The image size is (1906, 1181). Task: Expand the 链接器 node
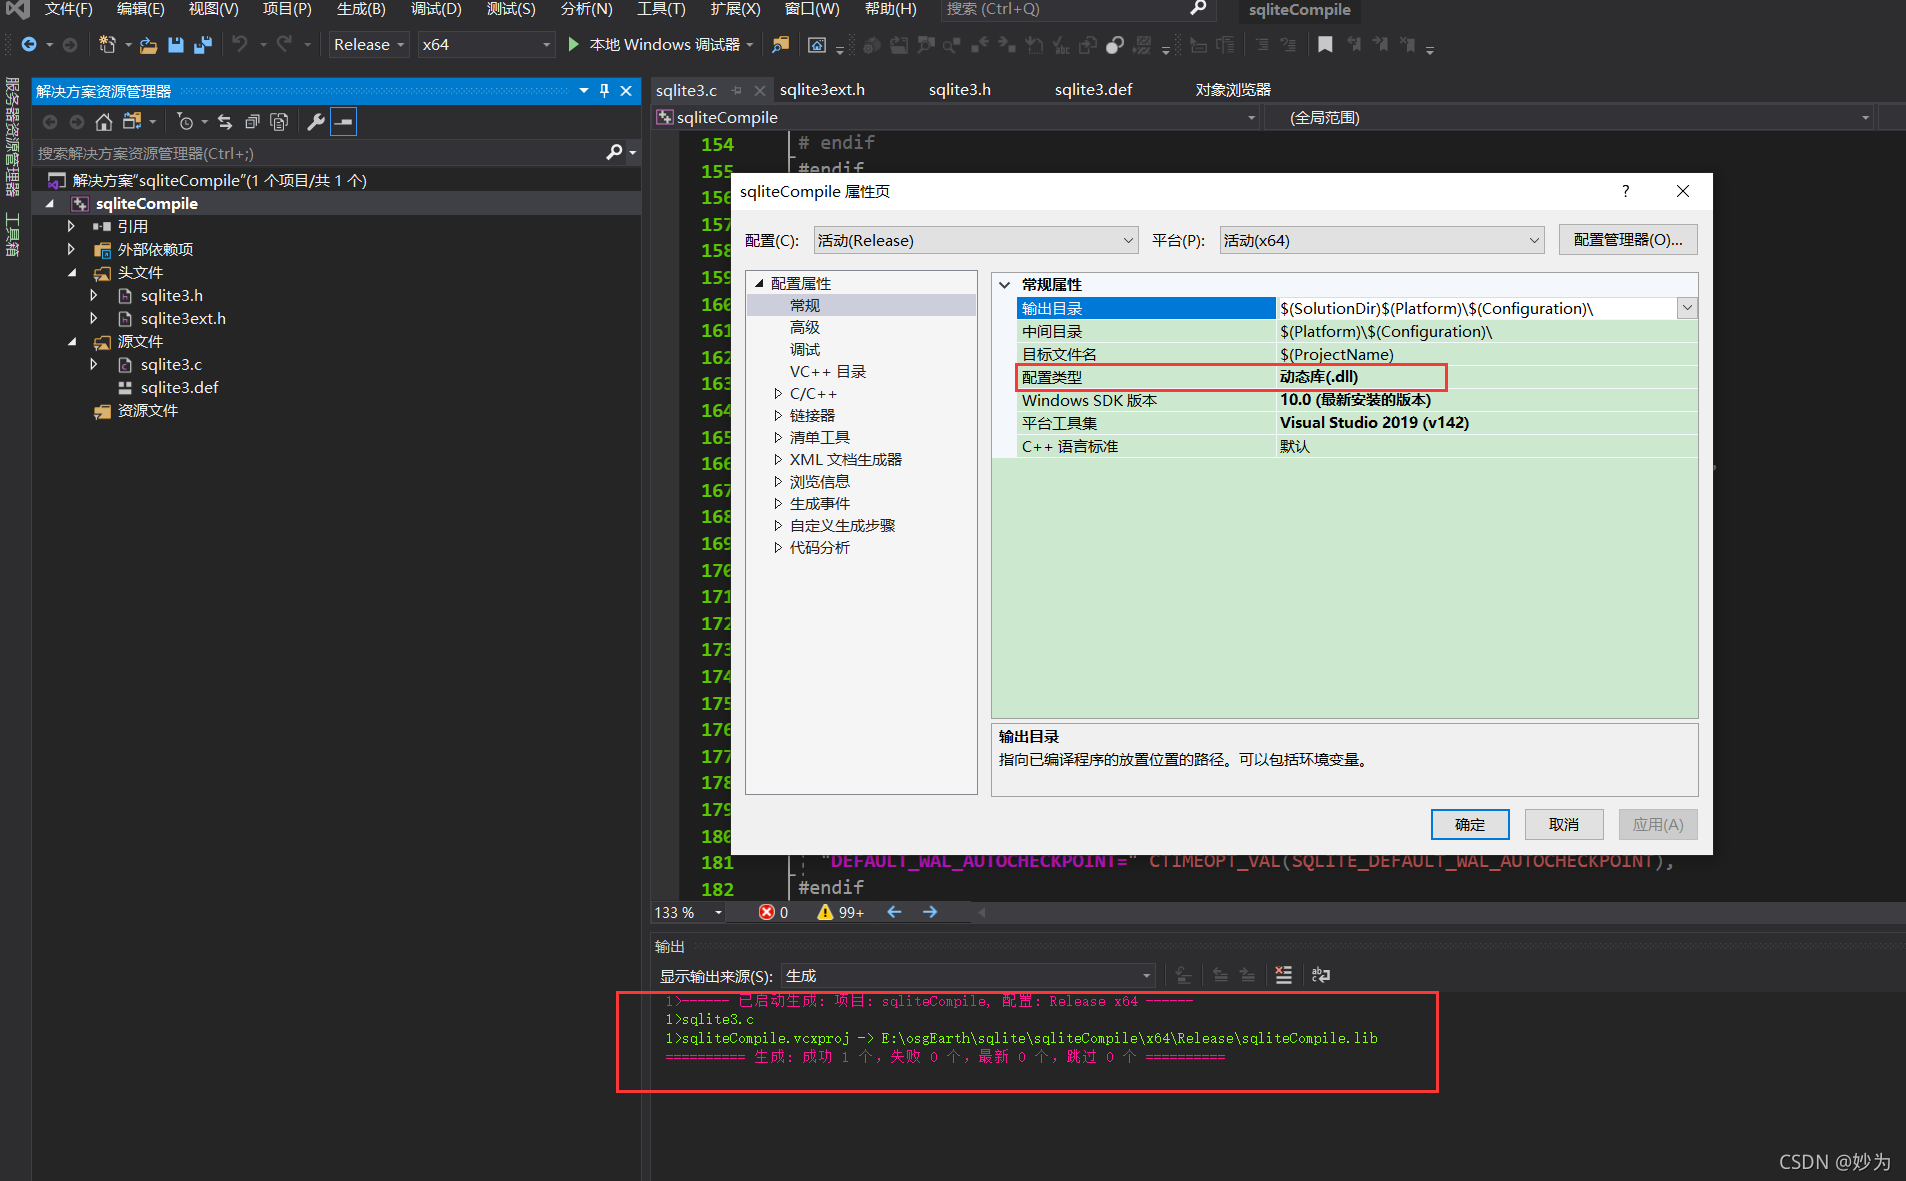[778, 415]
